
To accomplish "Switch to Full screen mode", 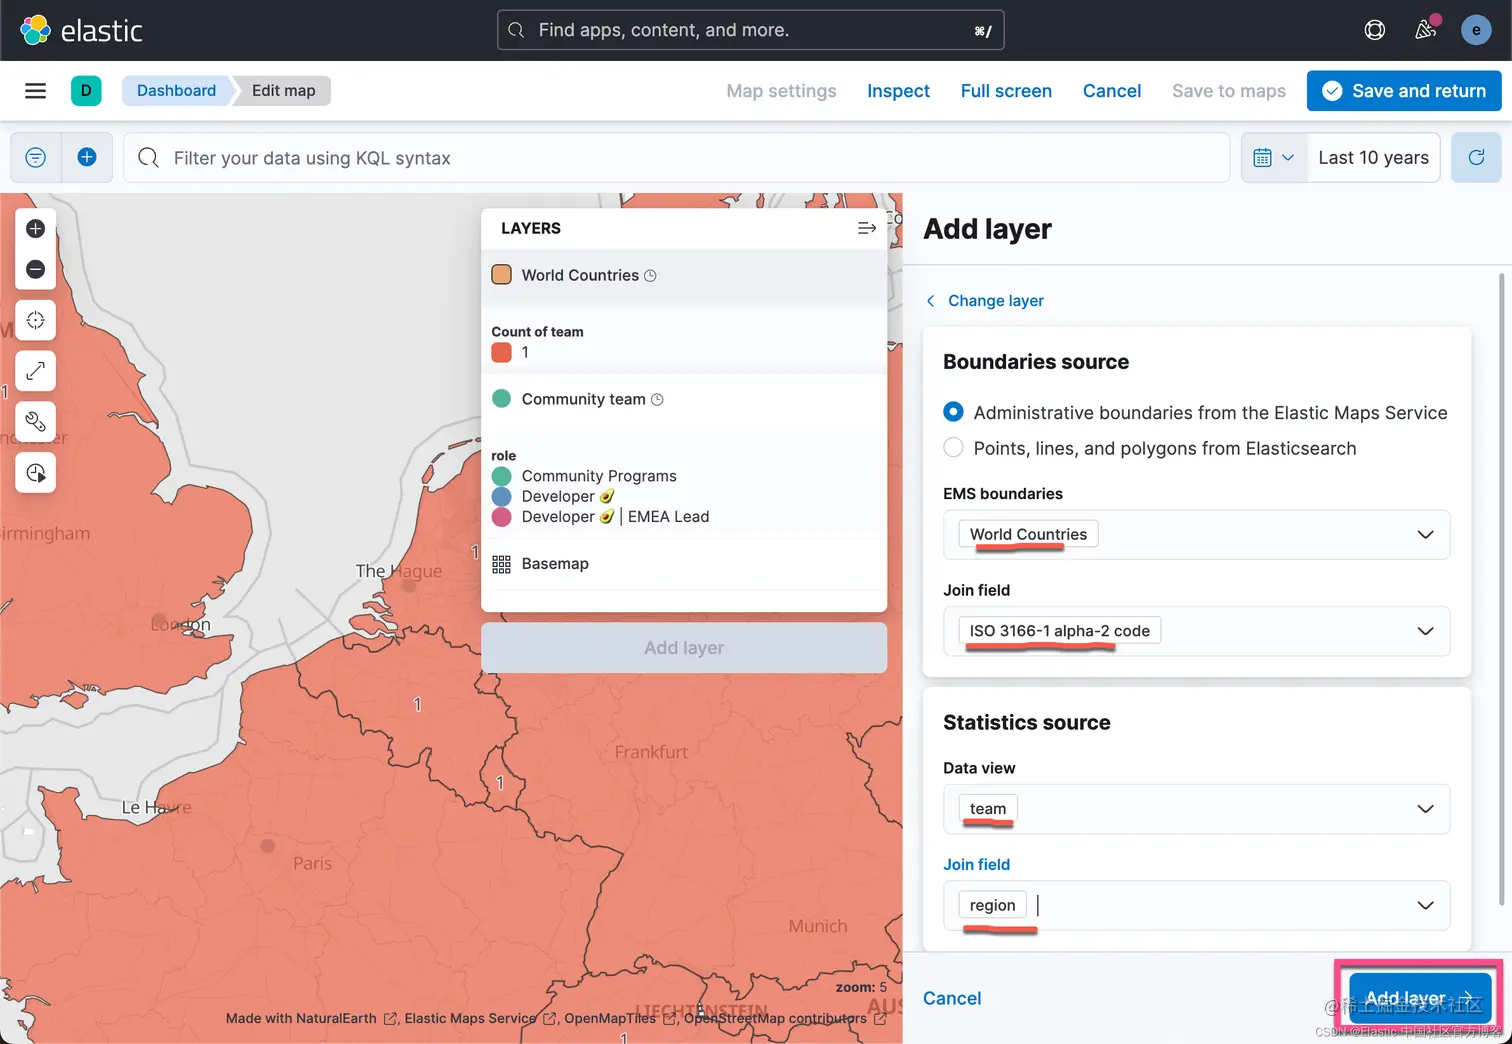I will 1006,91.
